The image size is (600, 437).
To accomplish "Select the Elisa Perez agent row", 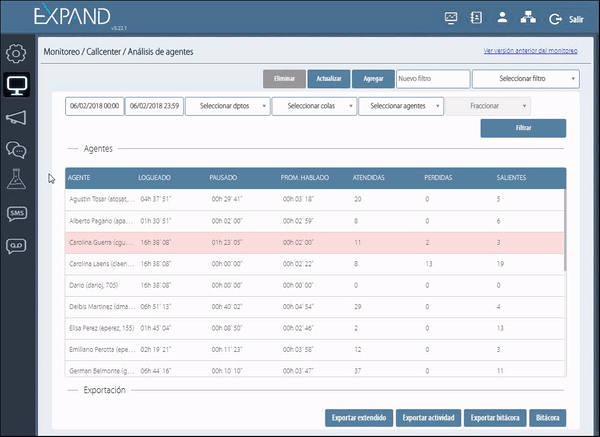I will 314,328.
